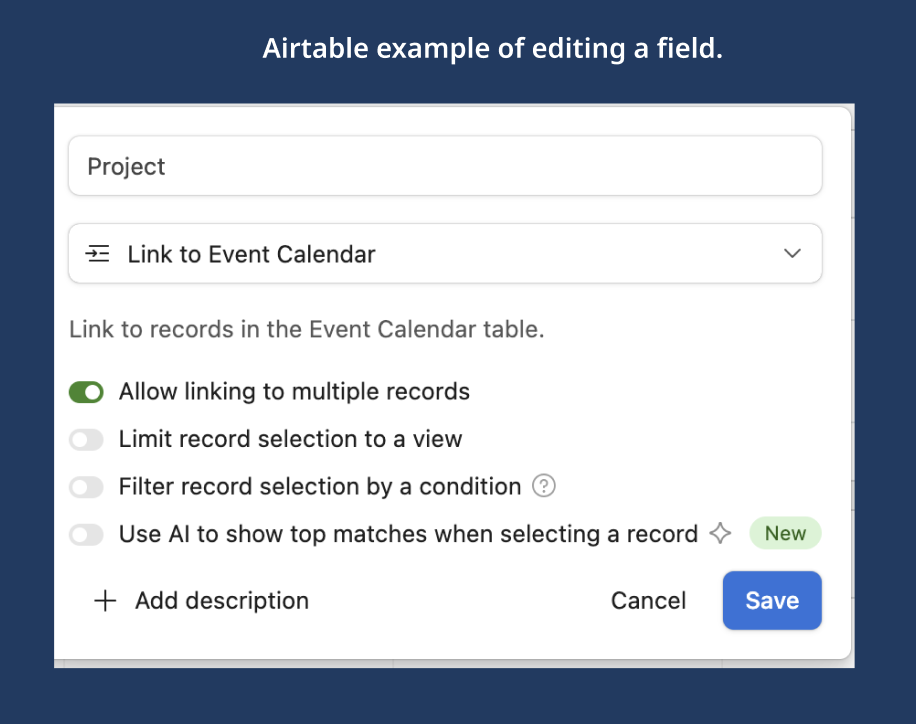
Task: Click the Filter record selection by condition label
Action: tap(320, 487)
